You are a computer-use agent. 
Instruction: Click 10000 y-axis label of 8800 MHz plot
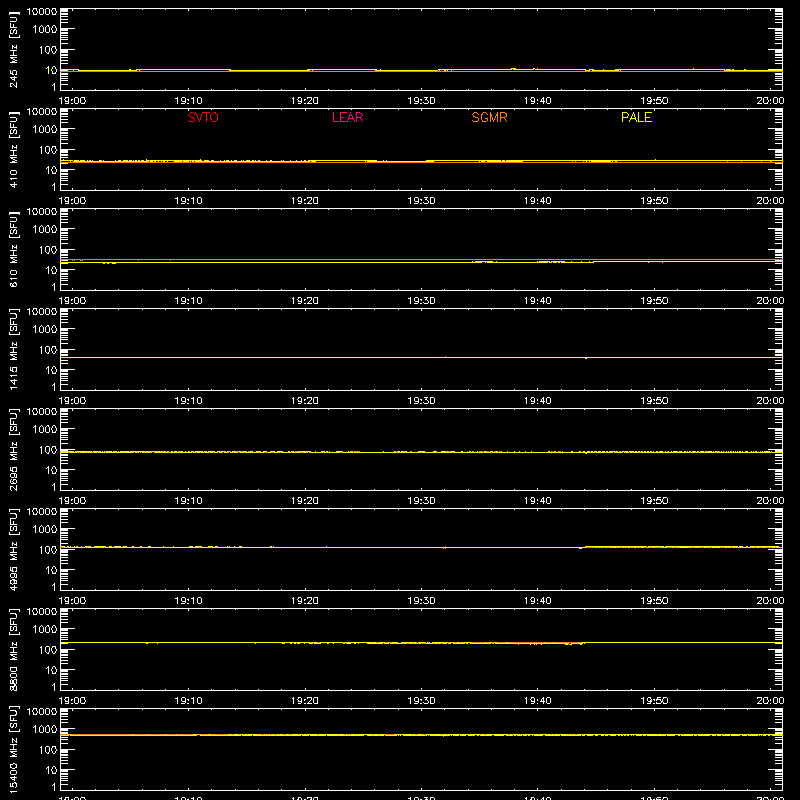(x=42, y=612)
